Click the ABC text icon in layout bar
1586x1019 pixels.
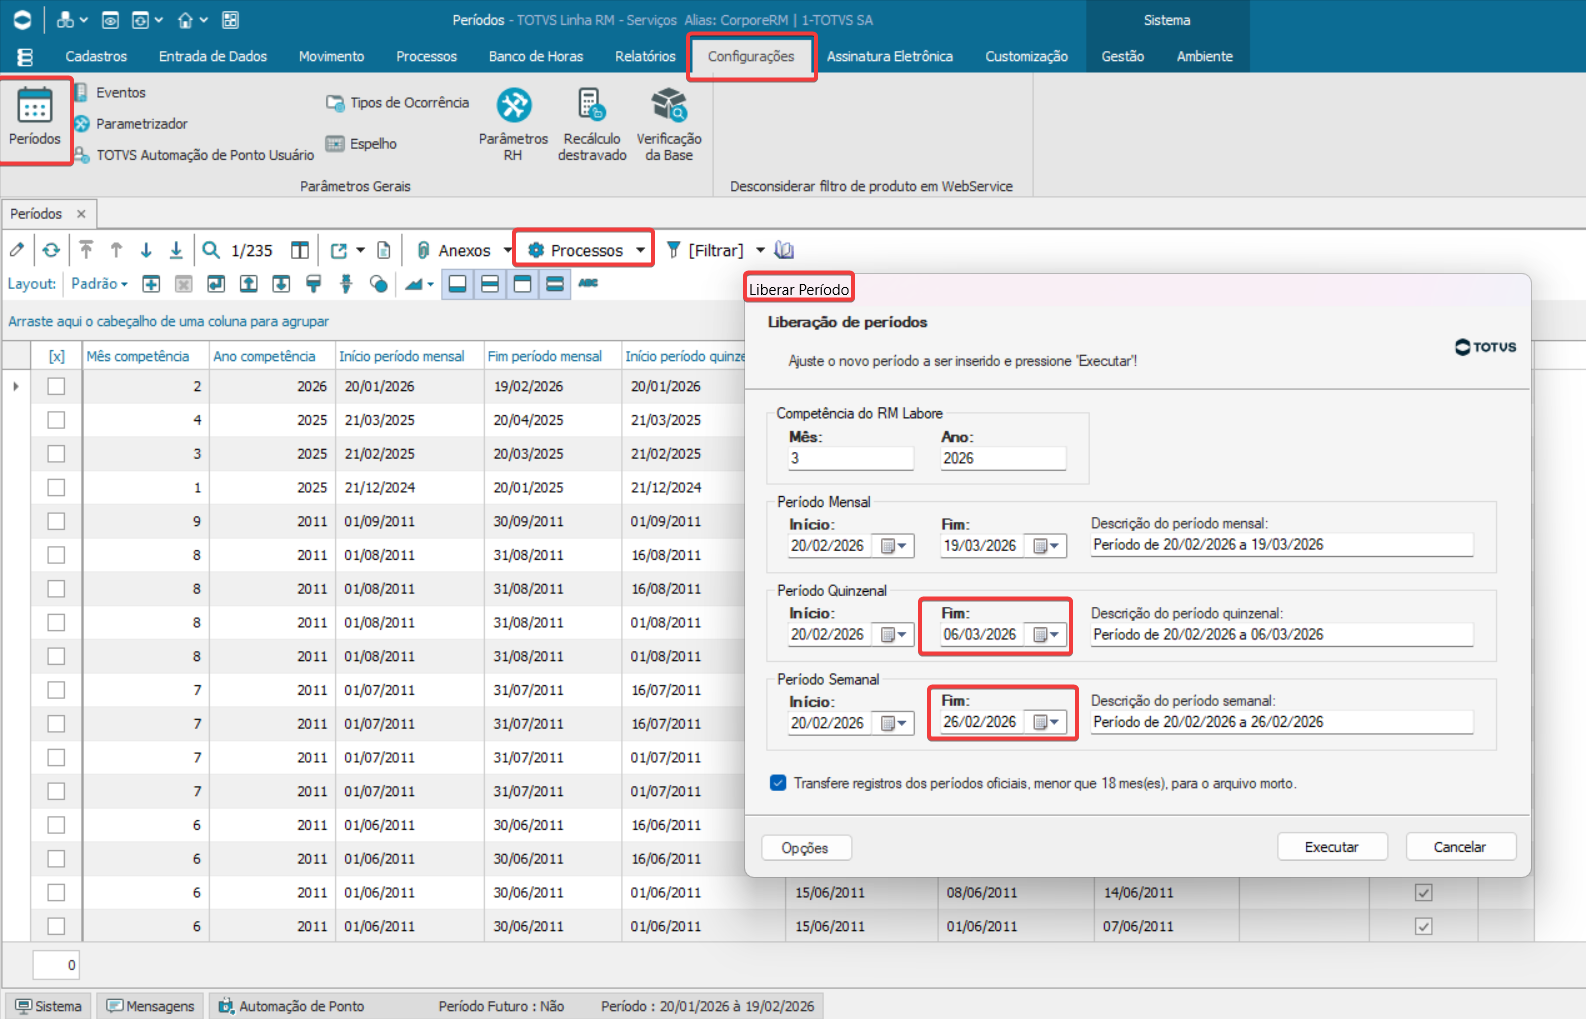(588, 284)
